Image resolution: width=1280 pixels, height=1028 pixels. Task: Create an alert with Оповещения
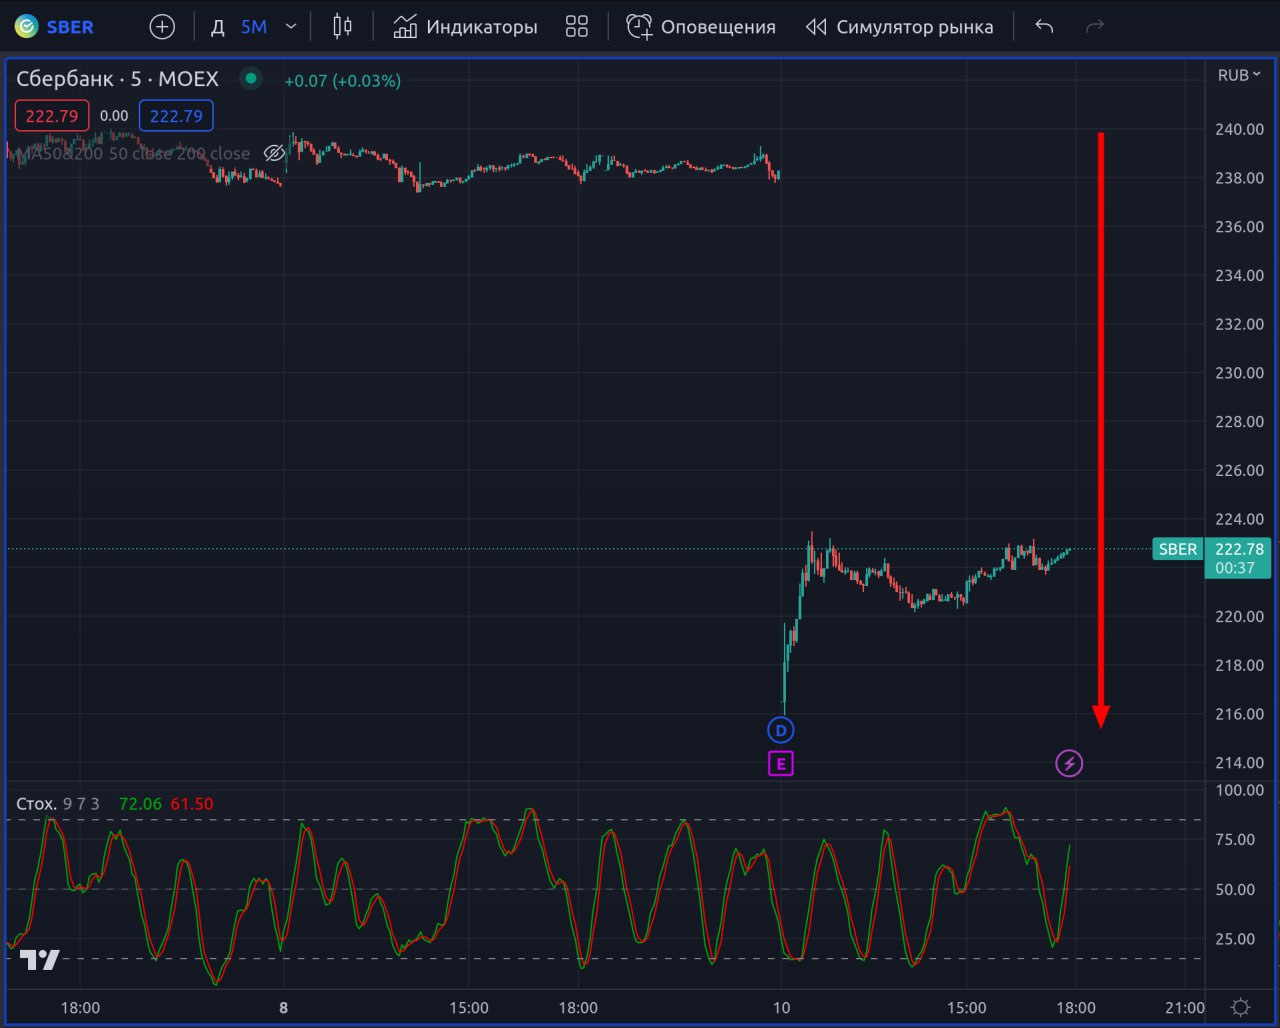pos(701,27)
